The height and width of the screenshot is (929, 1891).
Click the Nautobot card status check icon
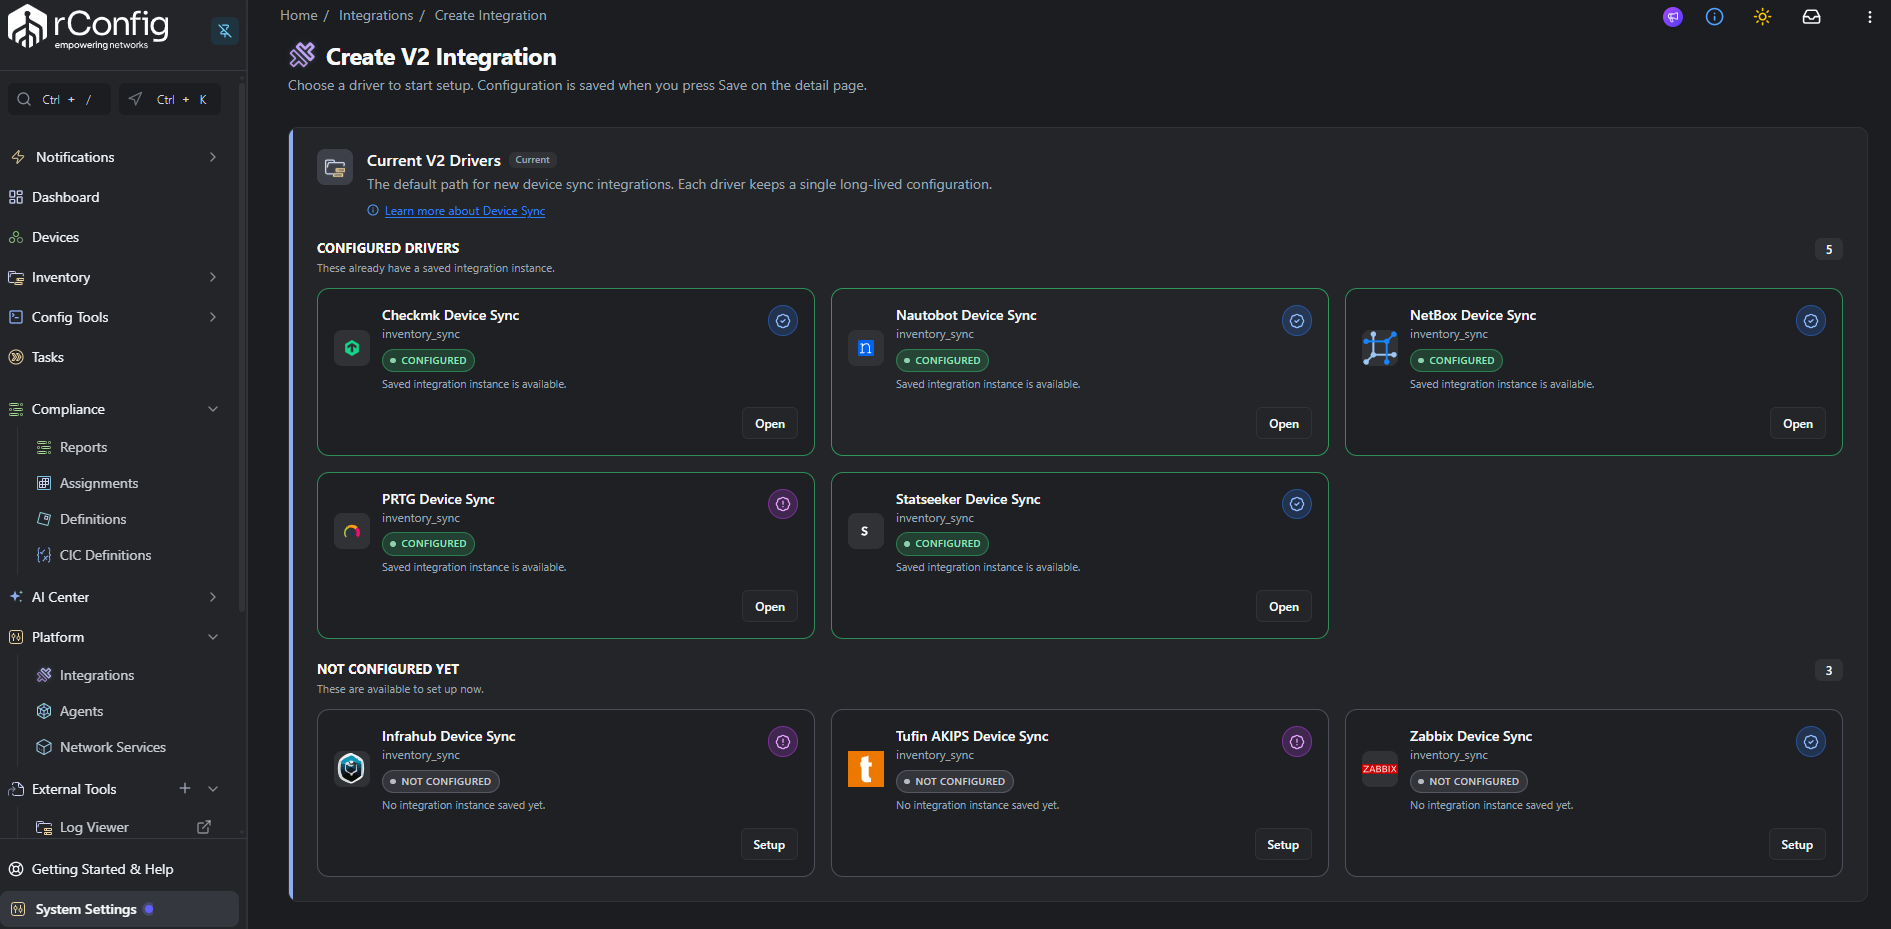pyautogui.click(x=1297, y=321)
